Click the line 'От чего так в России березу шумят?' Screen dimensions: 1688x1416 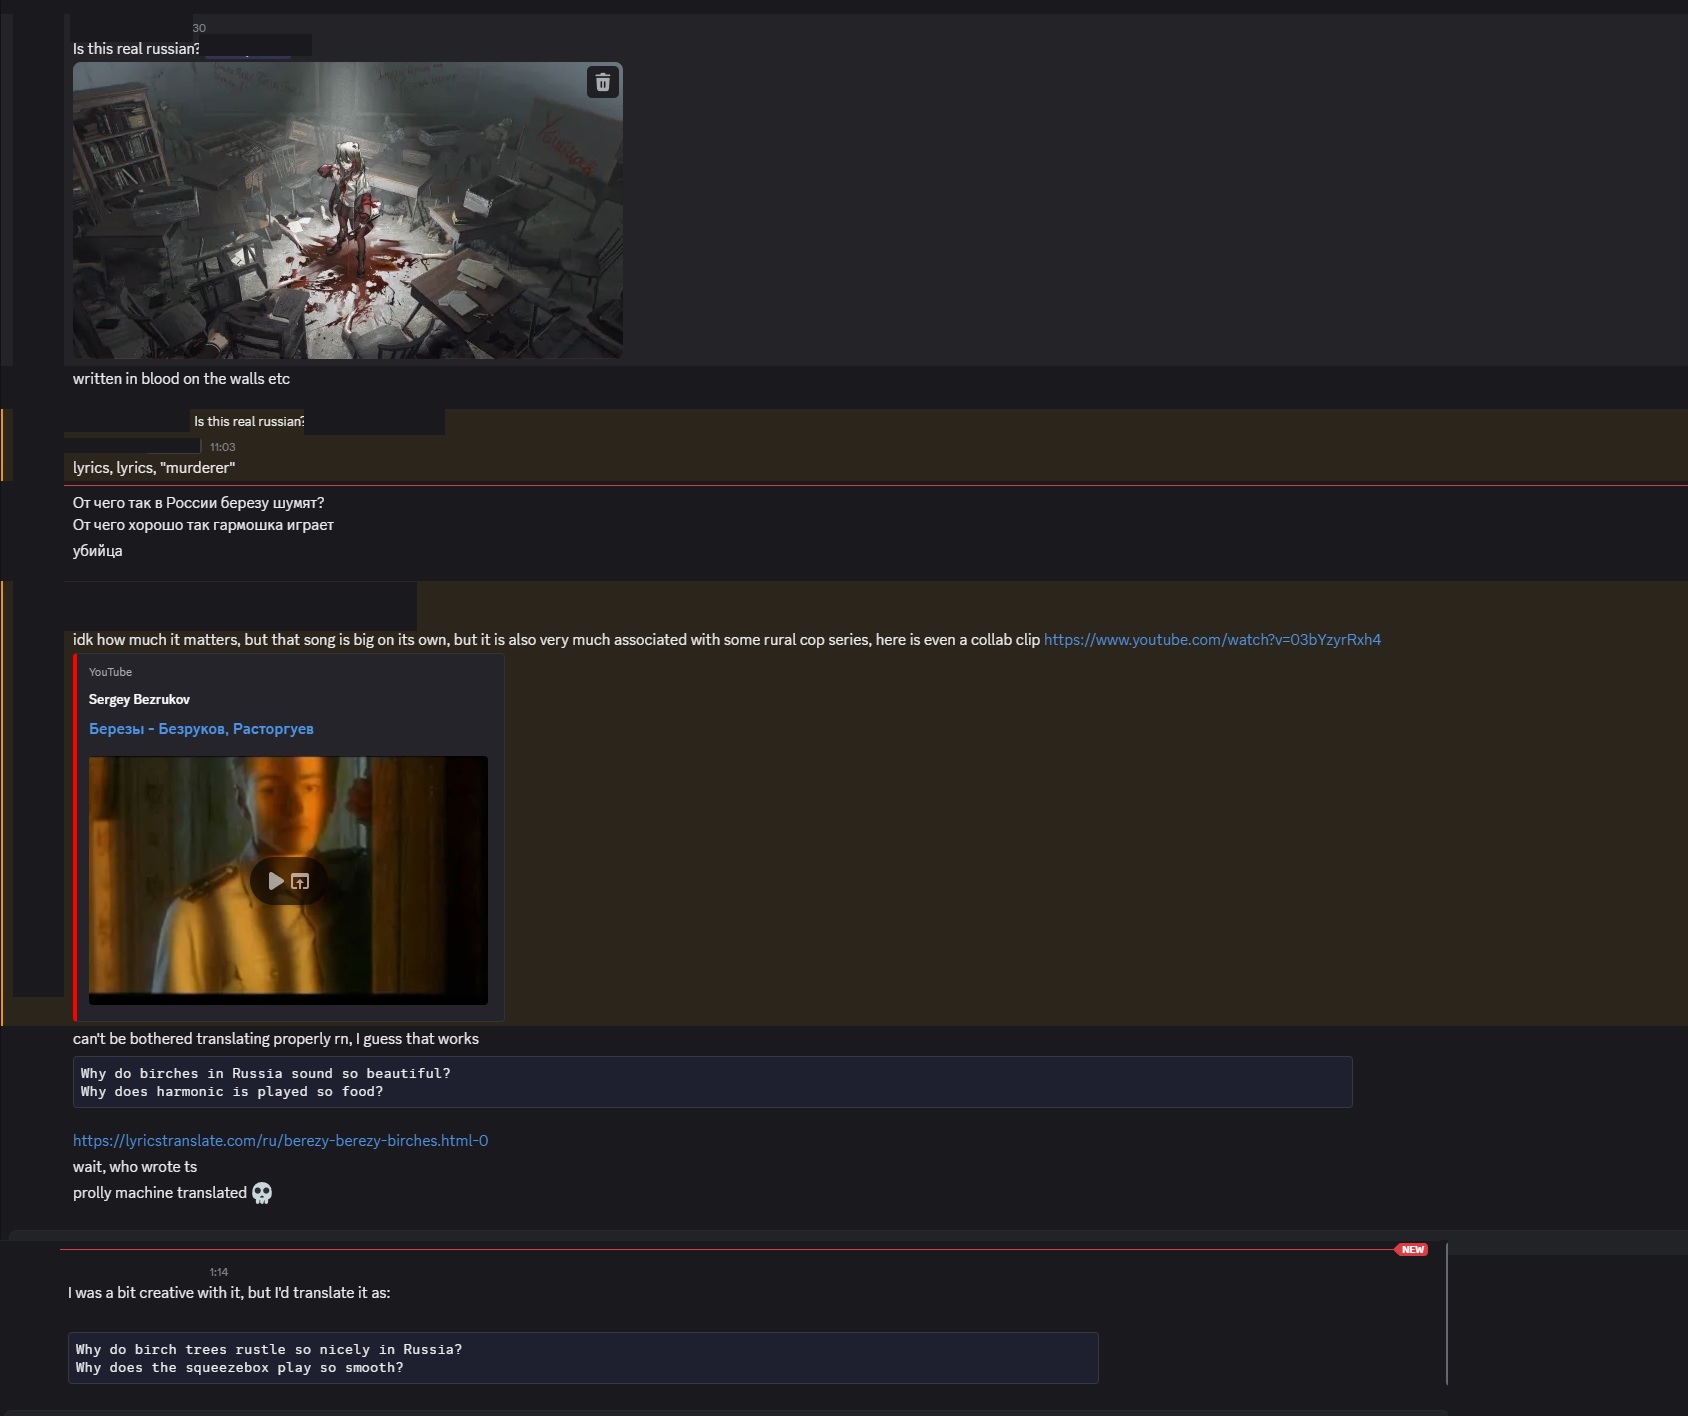click(x=198, y=503)
